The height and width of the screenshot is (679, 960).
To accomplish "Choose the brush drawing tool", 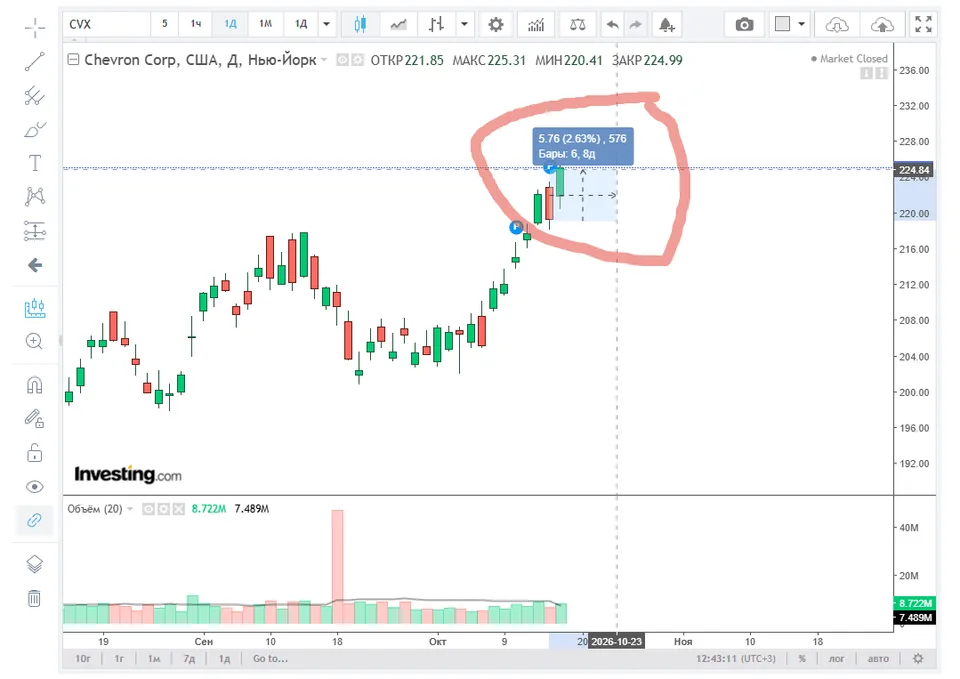I will click(35, 130).
